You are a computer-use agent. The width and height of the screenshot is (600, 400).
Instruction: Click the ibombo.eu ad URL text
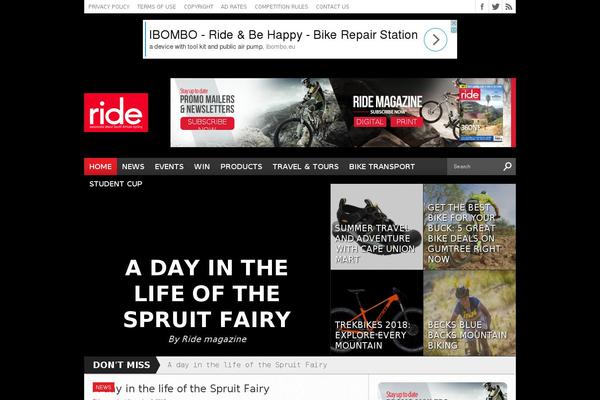point(280,47)
